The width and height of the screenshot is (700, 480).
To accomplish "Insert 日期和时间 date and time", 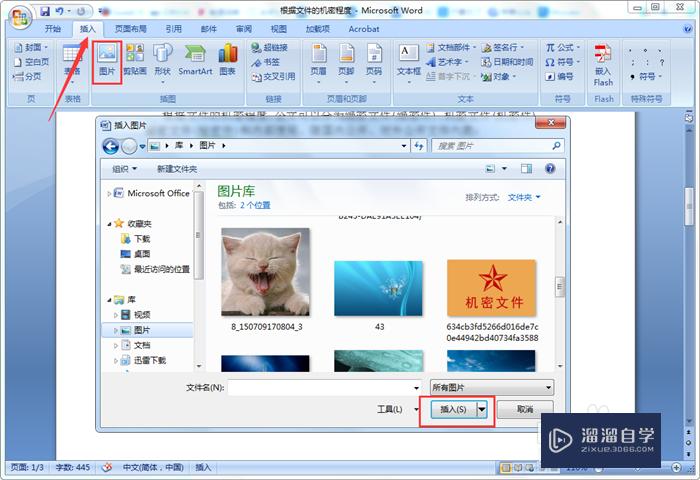I will (507, 62).
